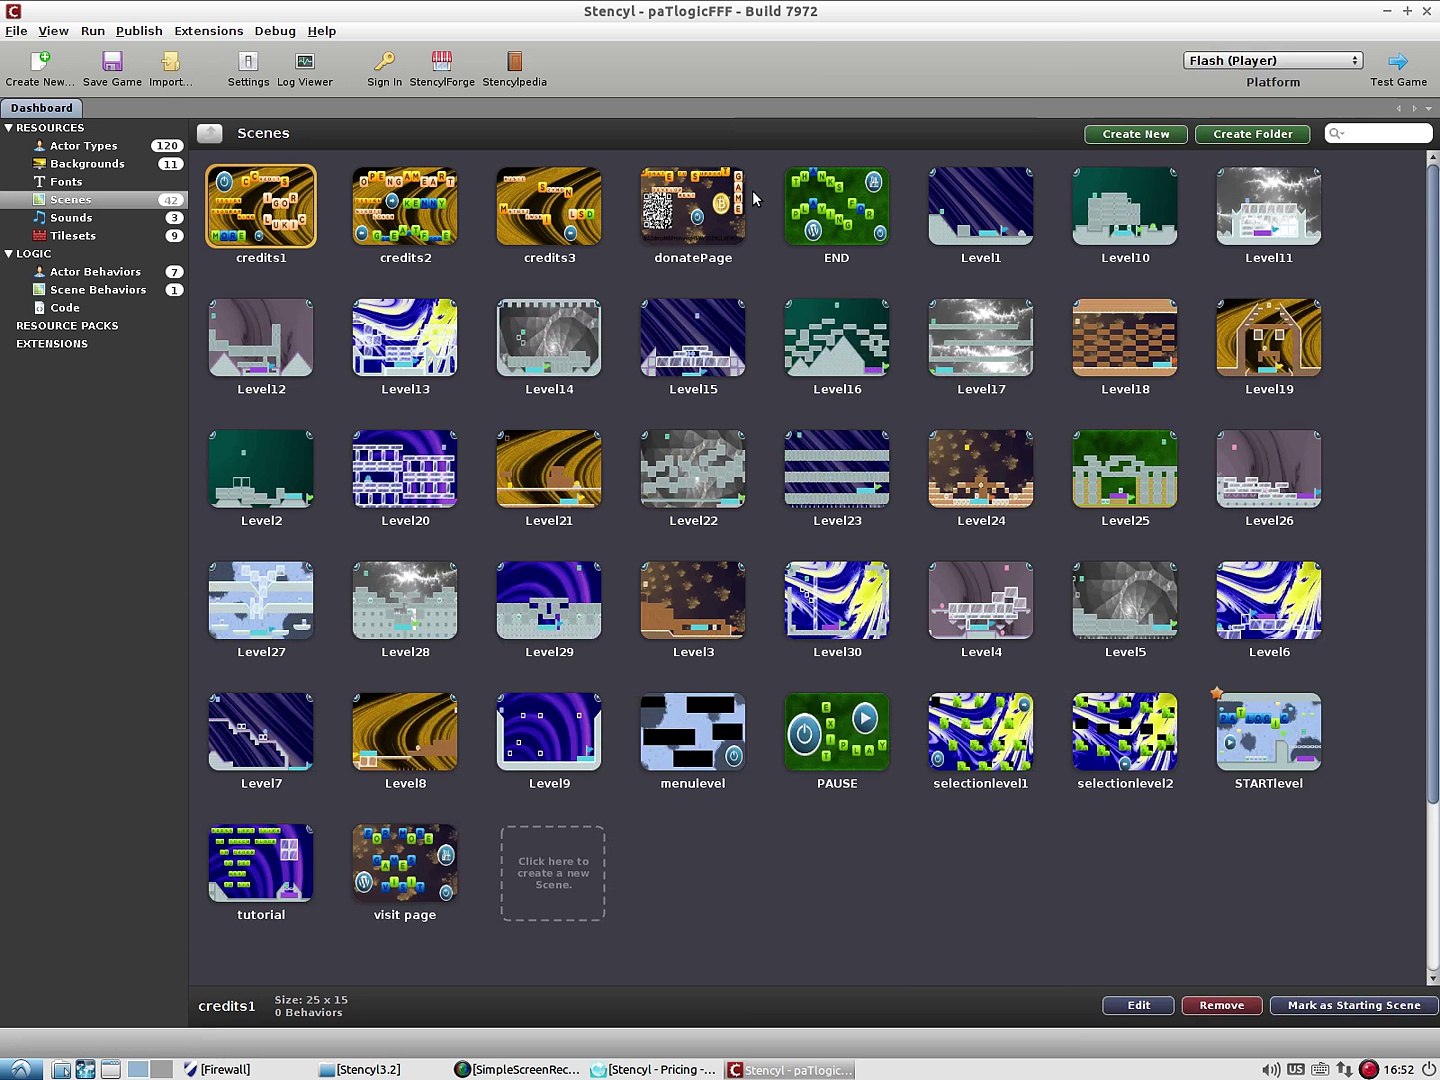Click the scenes search input field
The image size is (1440, 1080).
pos(1378,134)
